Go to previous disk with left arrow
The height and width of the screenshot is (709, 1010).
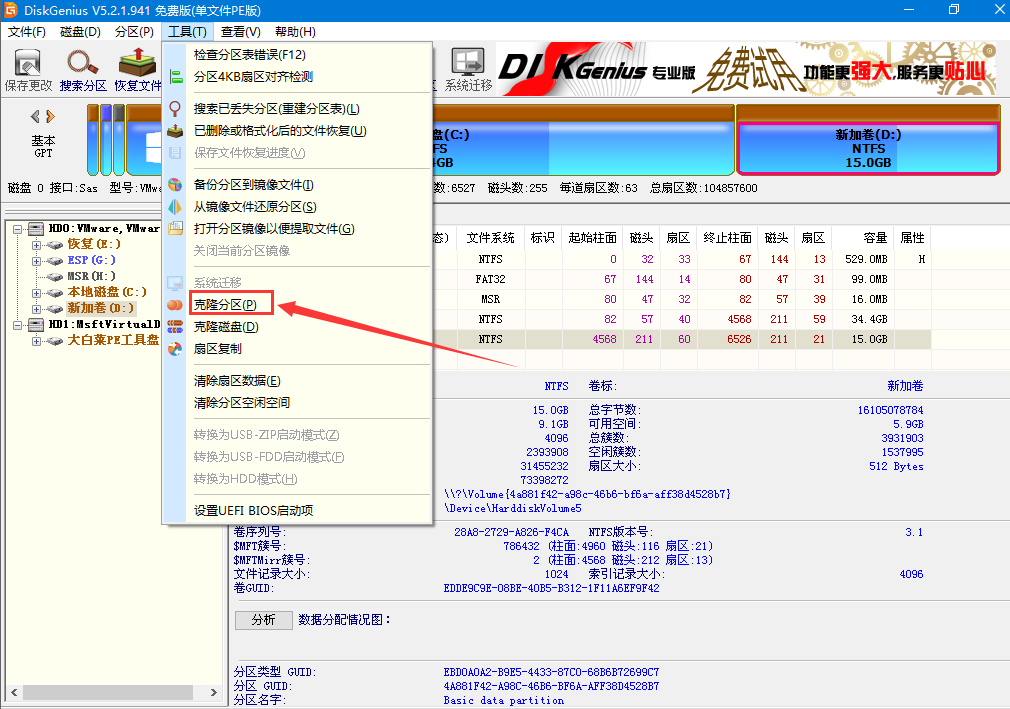click(35, 117)
